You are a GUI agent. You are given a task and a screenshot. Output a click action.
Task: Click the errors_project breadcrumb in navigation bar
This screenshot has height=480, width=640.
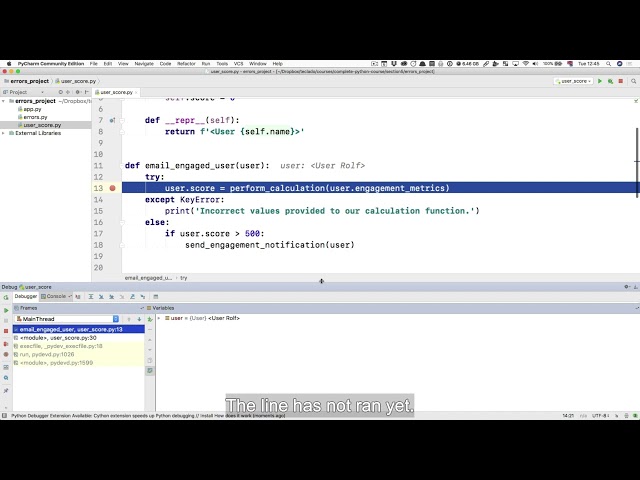(x=27, y=81)
